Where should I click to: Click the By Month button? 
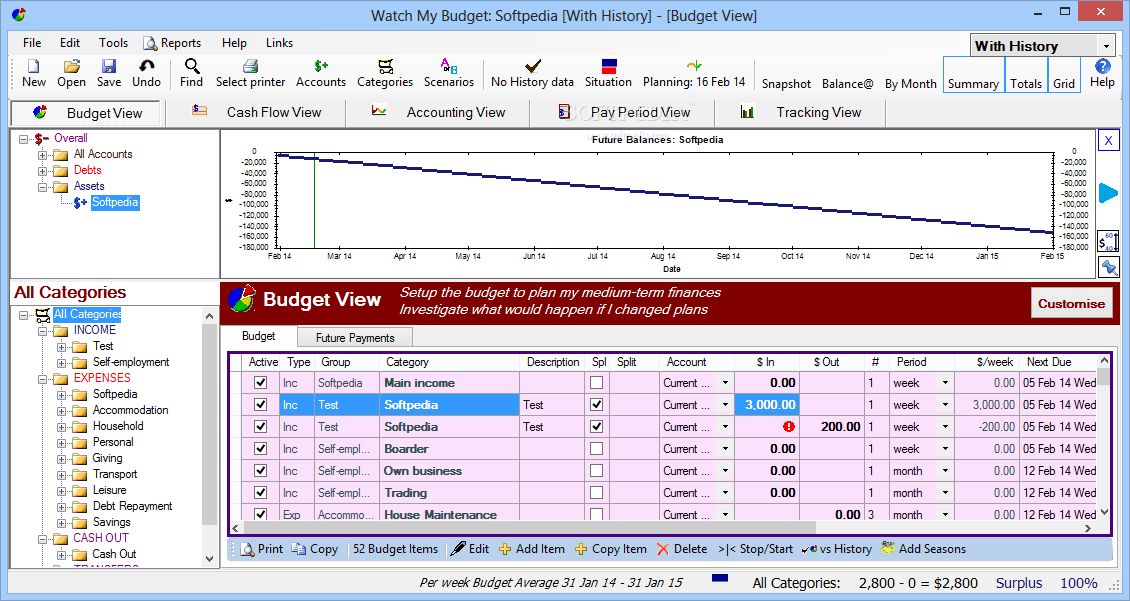[910, 84]
